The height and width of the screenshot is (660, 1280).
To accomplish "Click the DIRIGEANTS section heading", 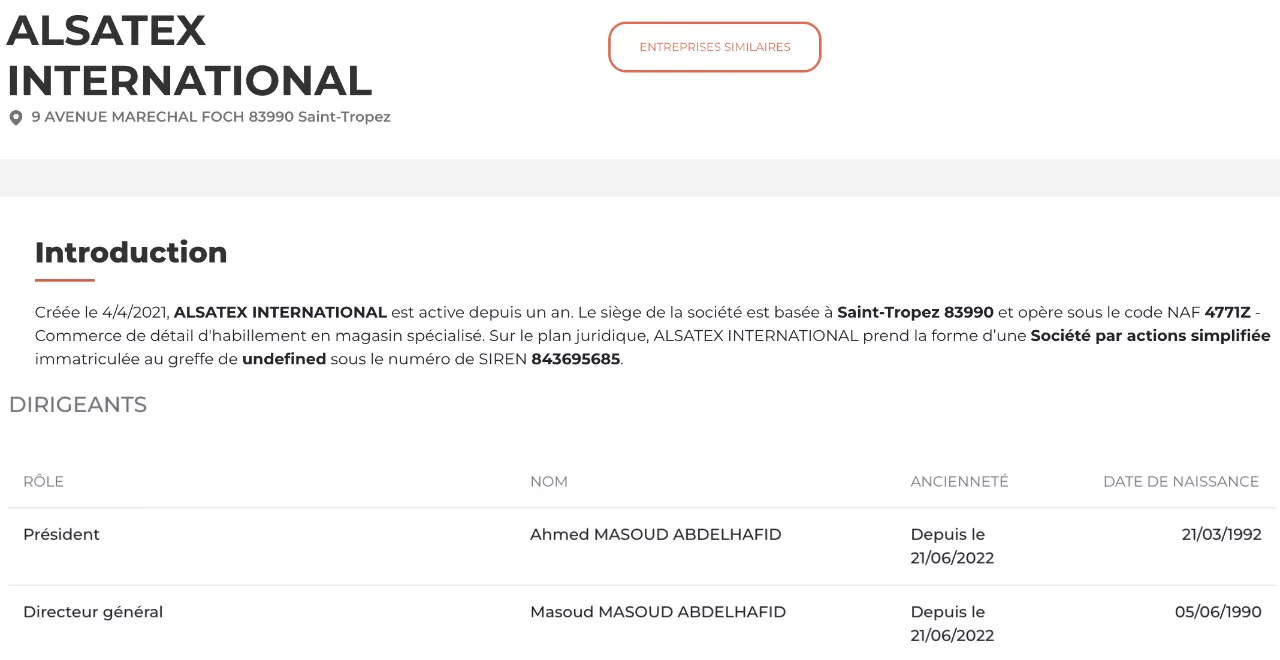I will pyautogui.click(x=78, y=405).
